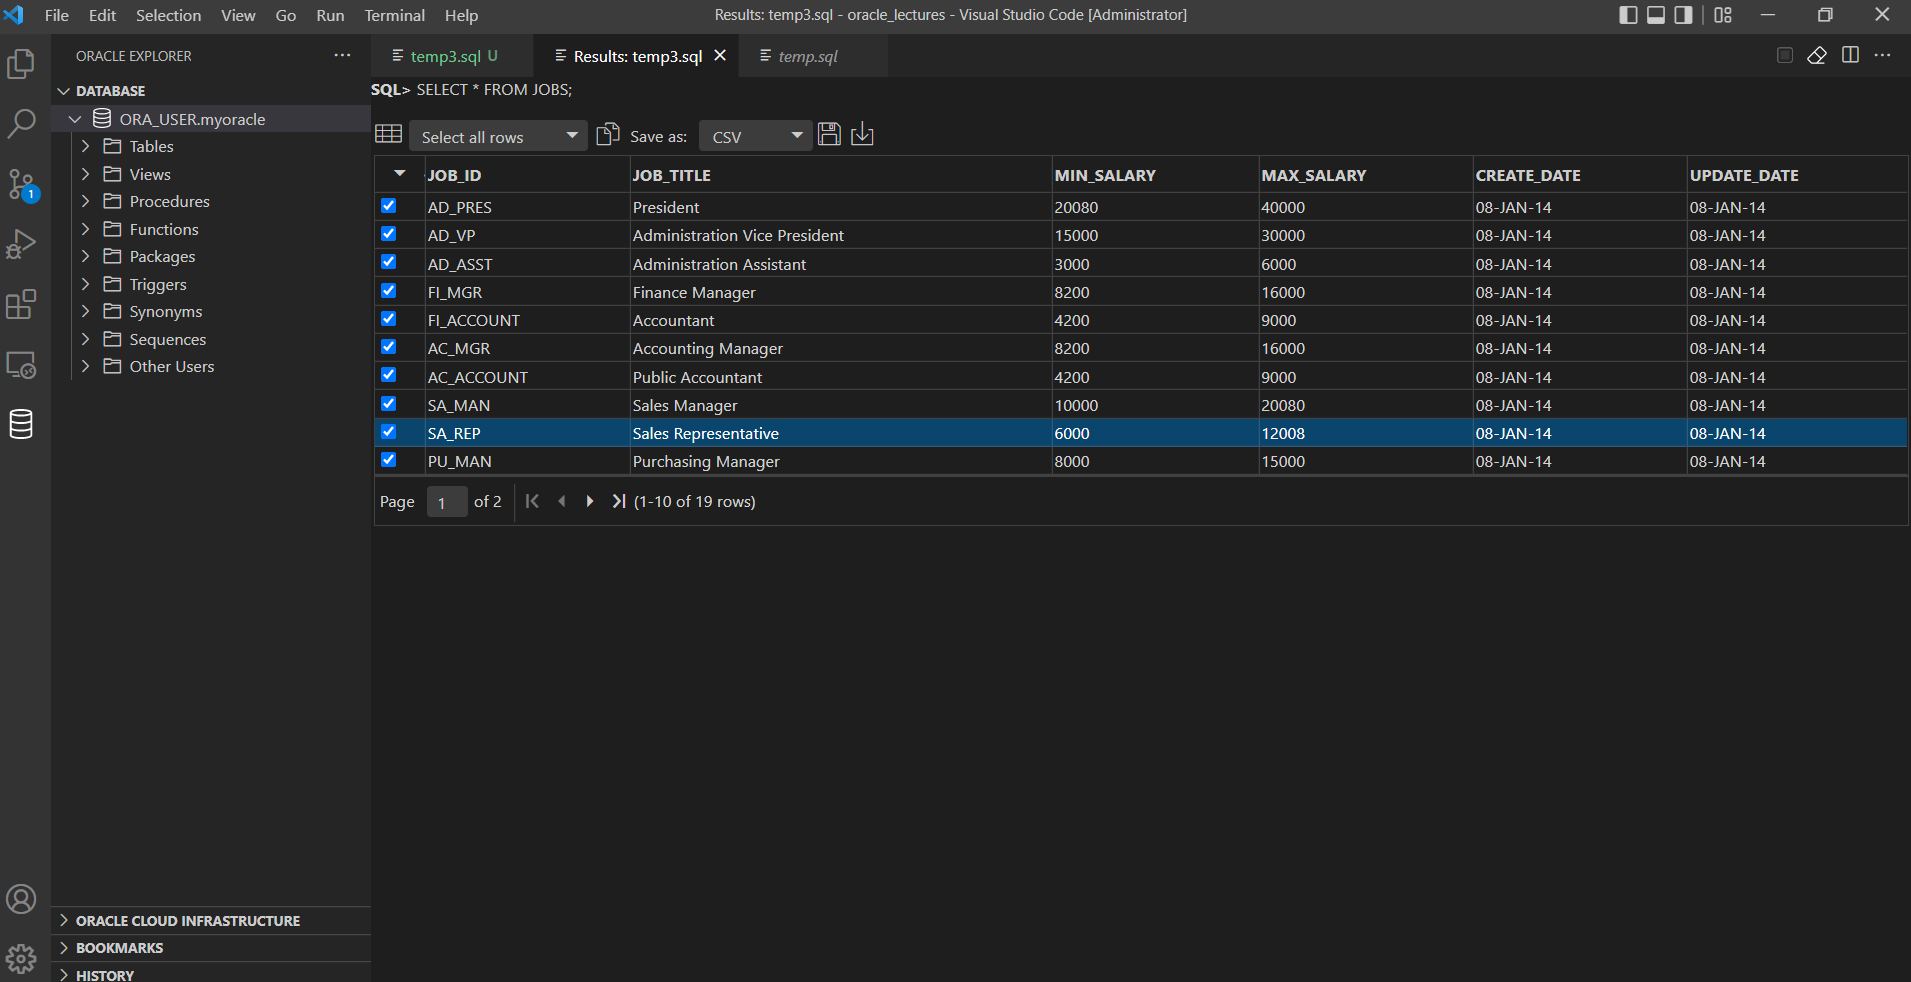
Task: Go to next results page
Action: coord(590,501)
